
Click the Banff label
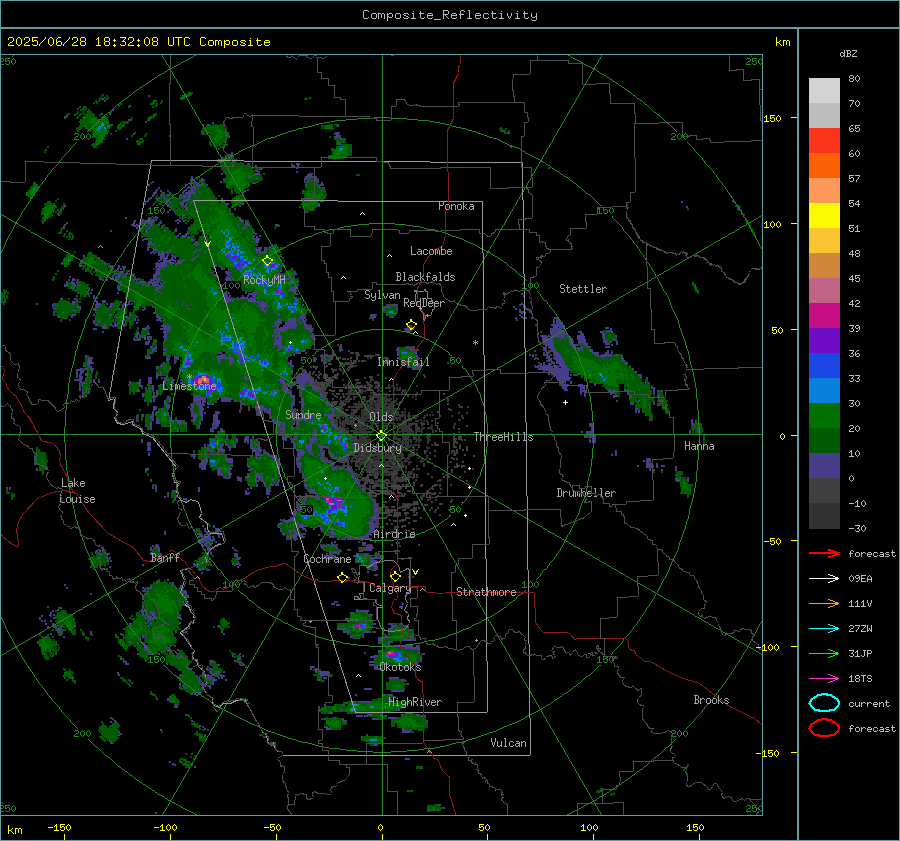coord(165,557)
